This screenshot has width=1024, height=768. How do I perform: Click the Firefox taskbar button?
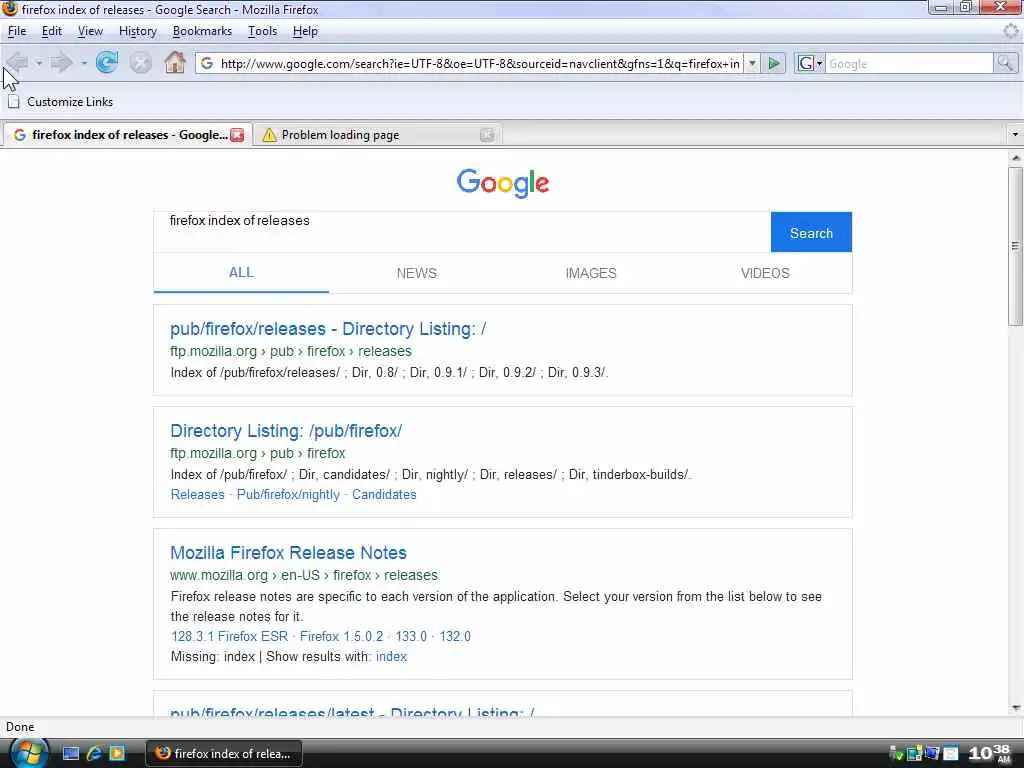223,754
